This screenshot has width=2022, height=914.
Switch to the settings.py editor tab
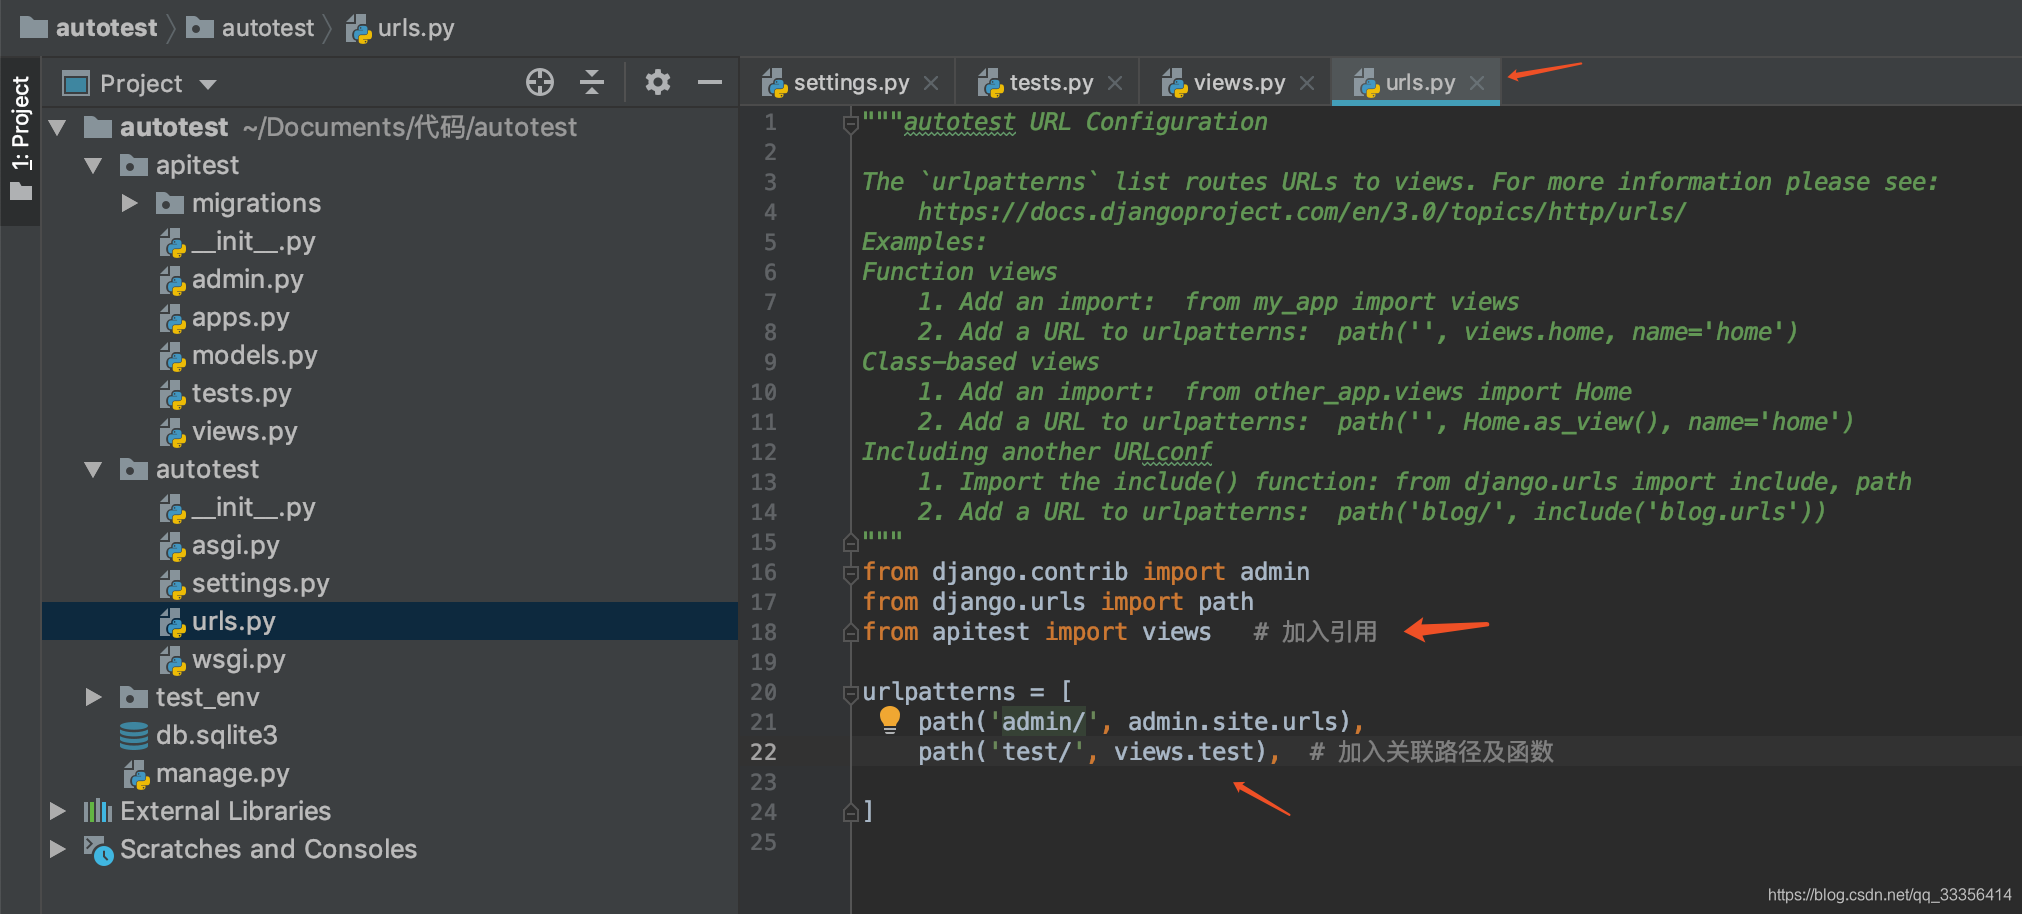click(851, 83)
